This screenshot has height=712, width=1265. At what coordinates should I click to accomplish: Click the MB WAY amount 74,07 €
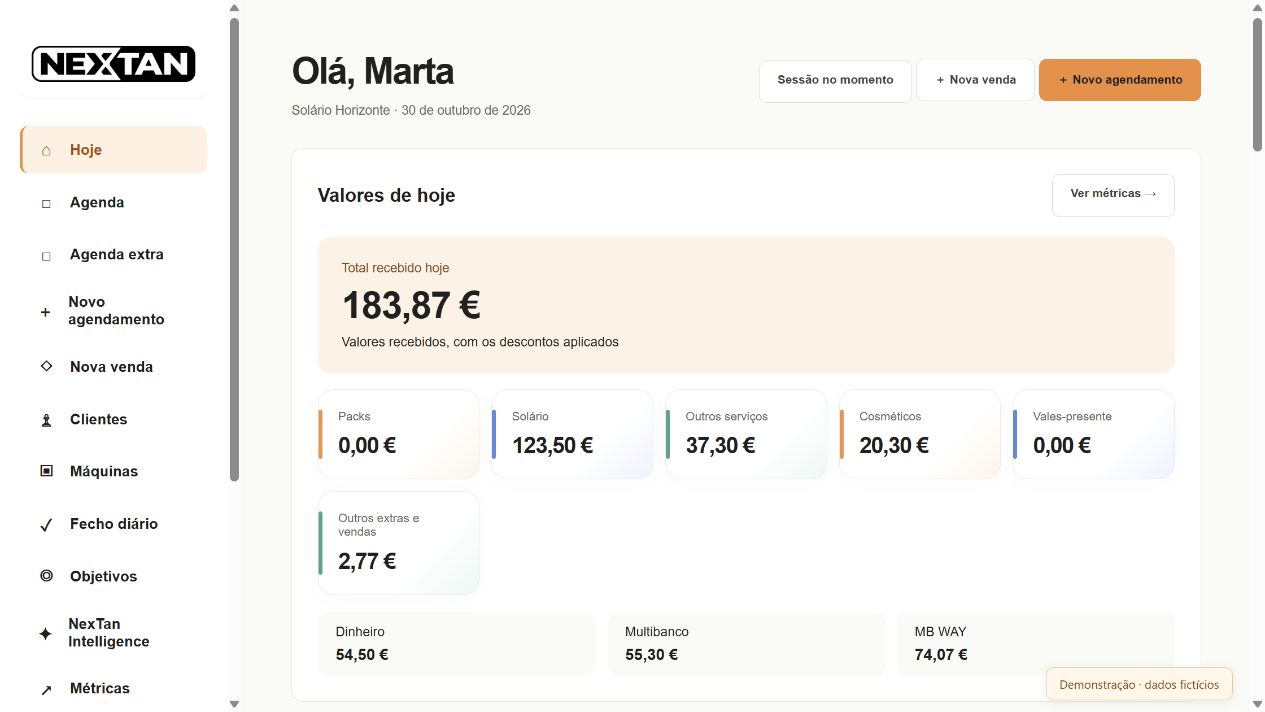click(x=941, y=655)
